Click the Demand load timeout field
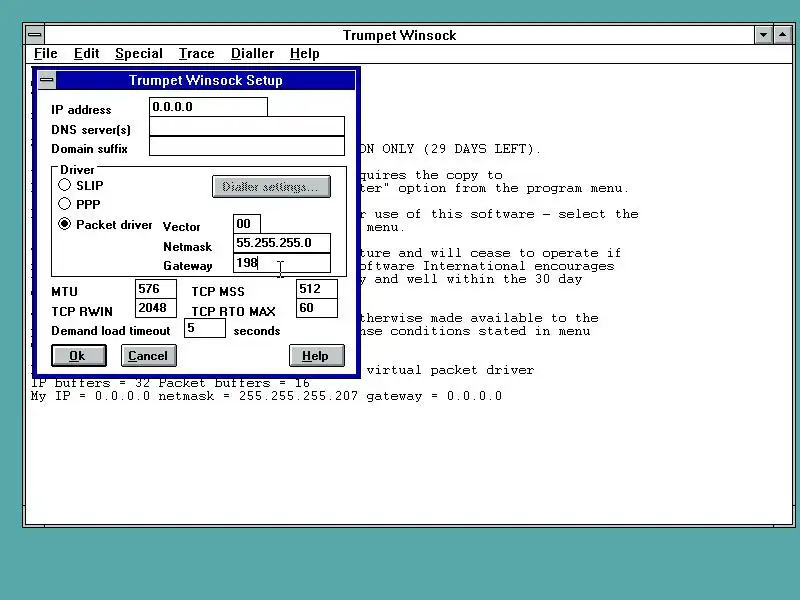This screenshot has width=800, height=600. pyautogui.click(x=205, y=328)
